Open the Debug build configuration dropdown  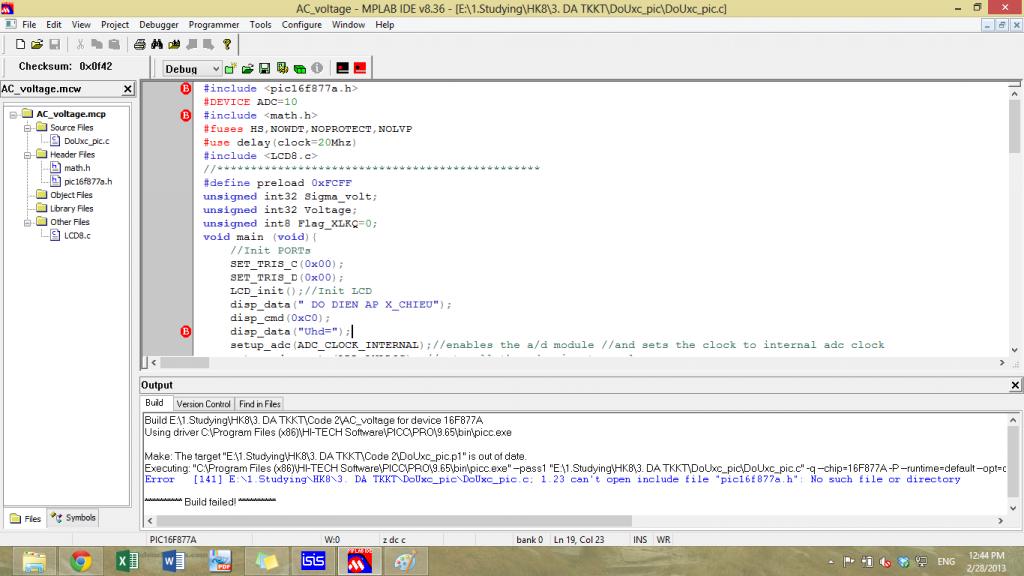[x=214, y=69]
